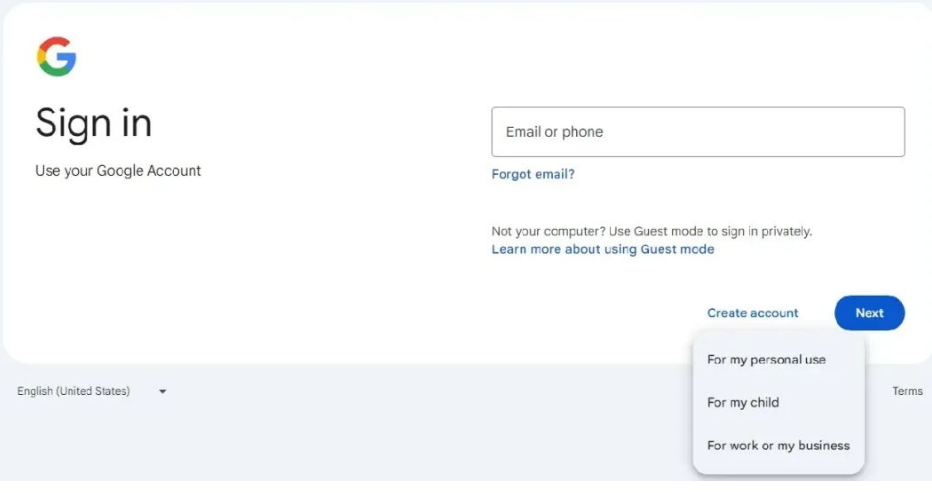
Task: Focus the Email or phone field
Action: (x=697, y=132)
